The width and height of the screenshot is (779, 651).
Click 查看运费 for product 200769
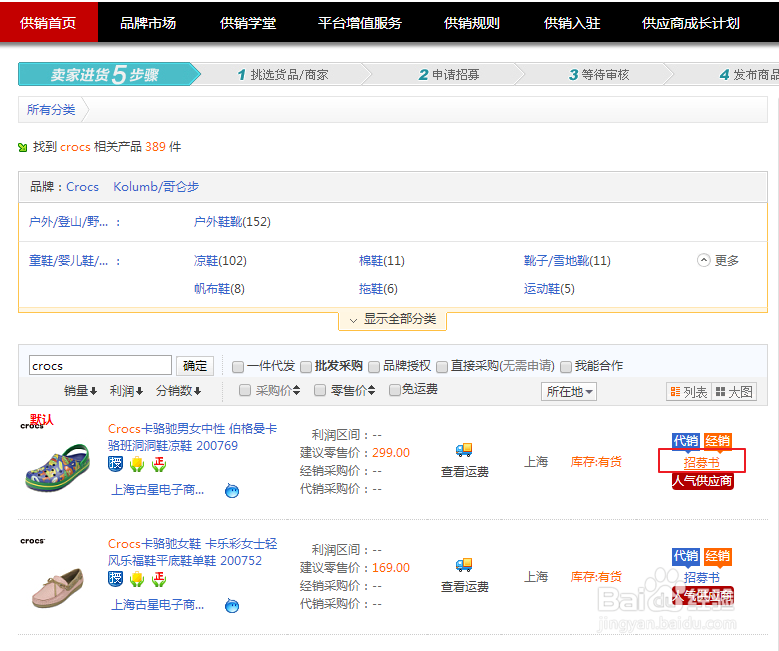coord(465,472)
